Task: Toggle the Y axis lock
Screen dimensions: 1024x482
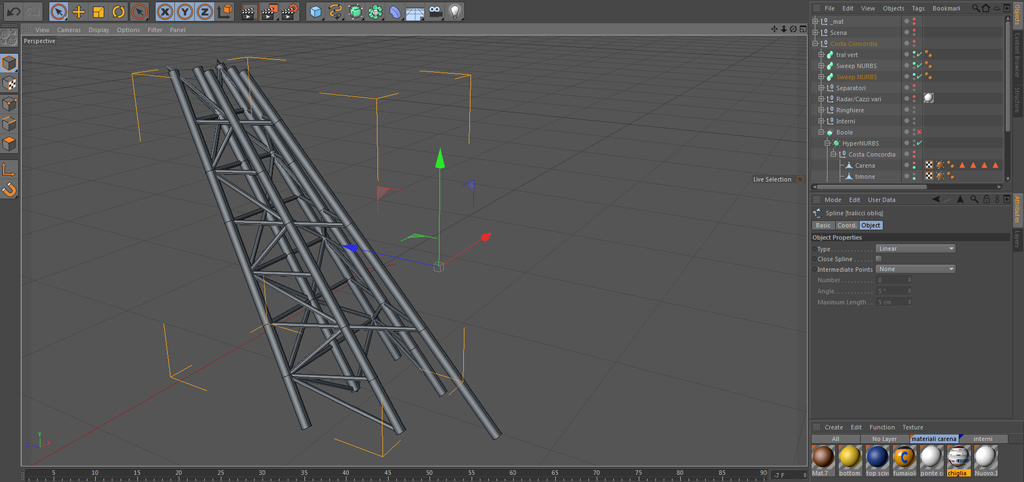Action: click(185, 11)
